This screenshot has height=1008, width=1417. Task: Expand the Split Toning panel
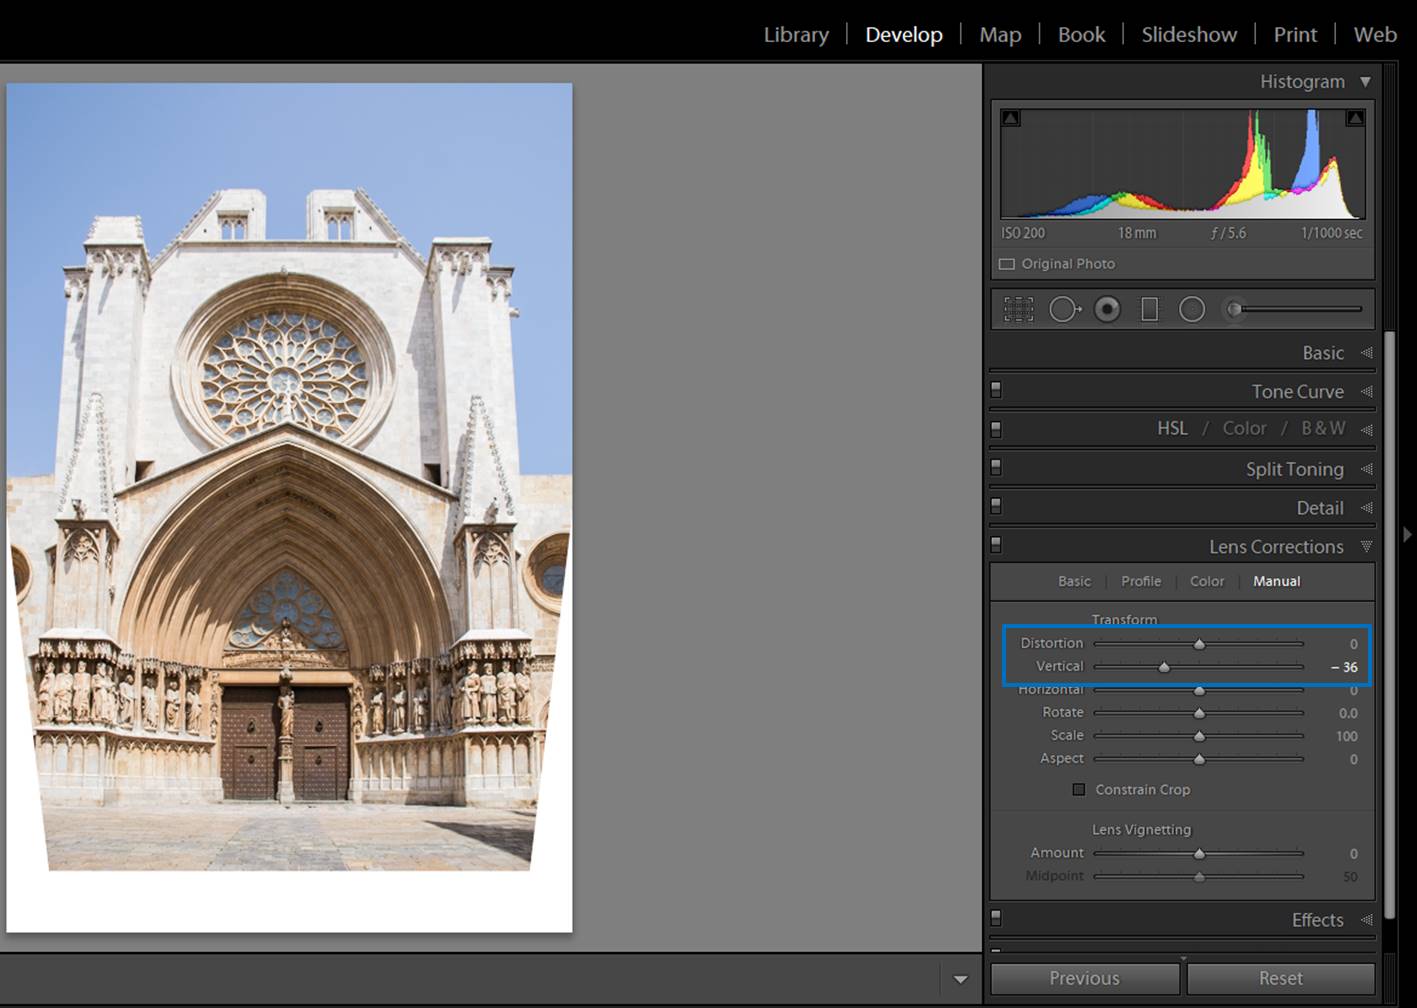(x=1366, y=469)
